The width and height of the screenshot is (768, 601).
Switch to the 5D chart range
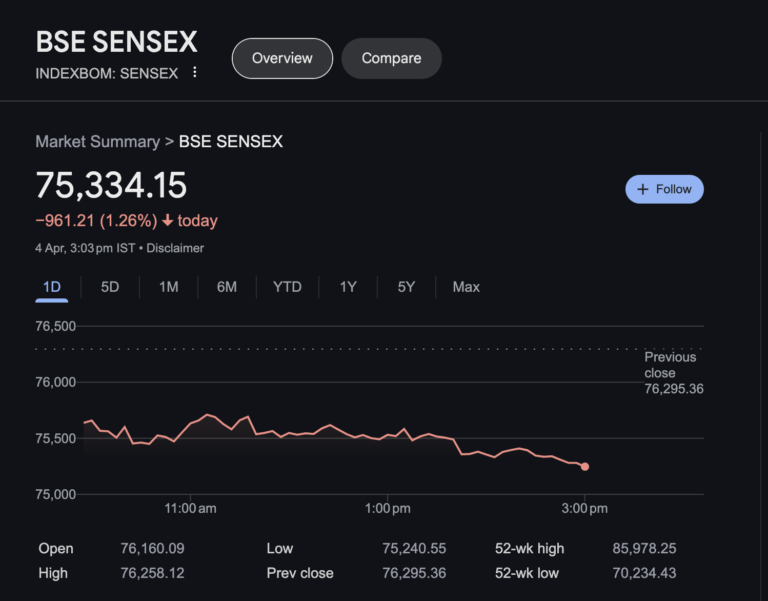click(110, 287)
